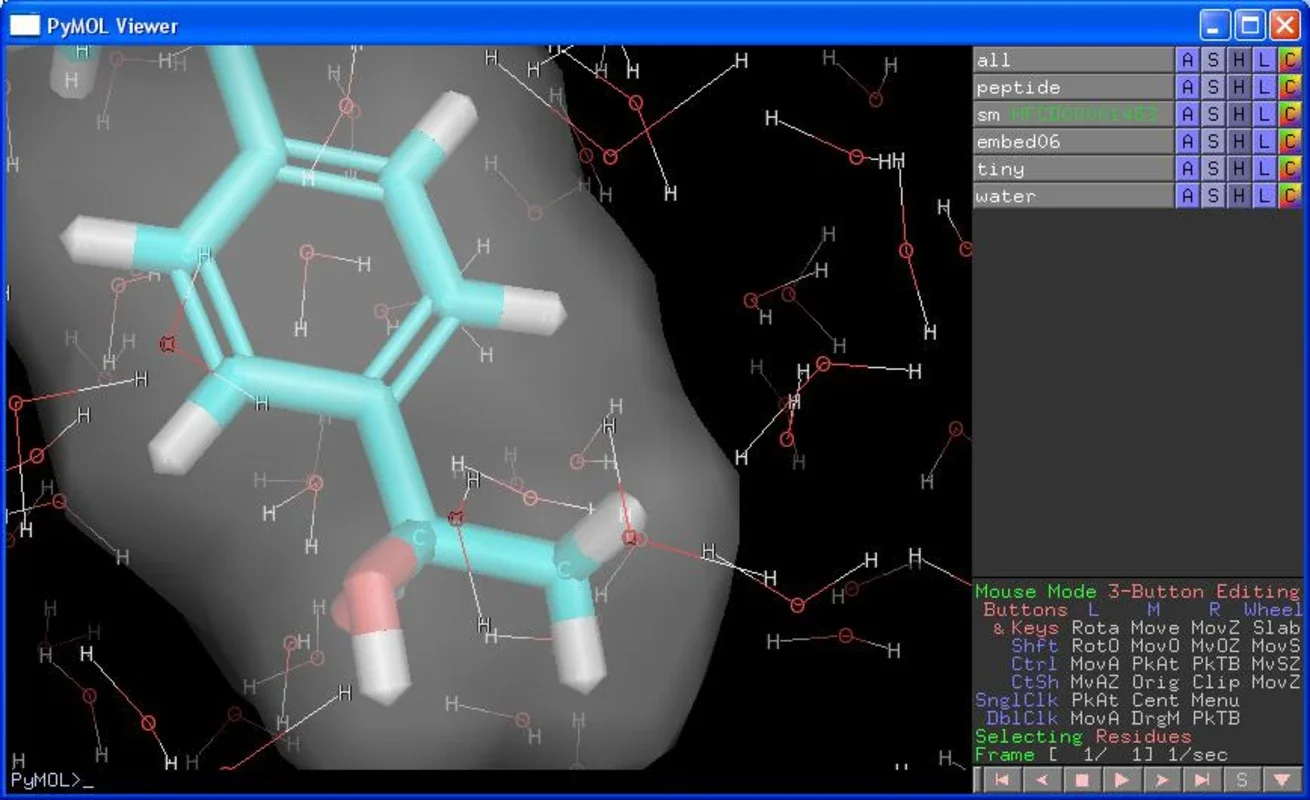
Task: Open the S show menu for tiny
Action: tap(1213, 168)
